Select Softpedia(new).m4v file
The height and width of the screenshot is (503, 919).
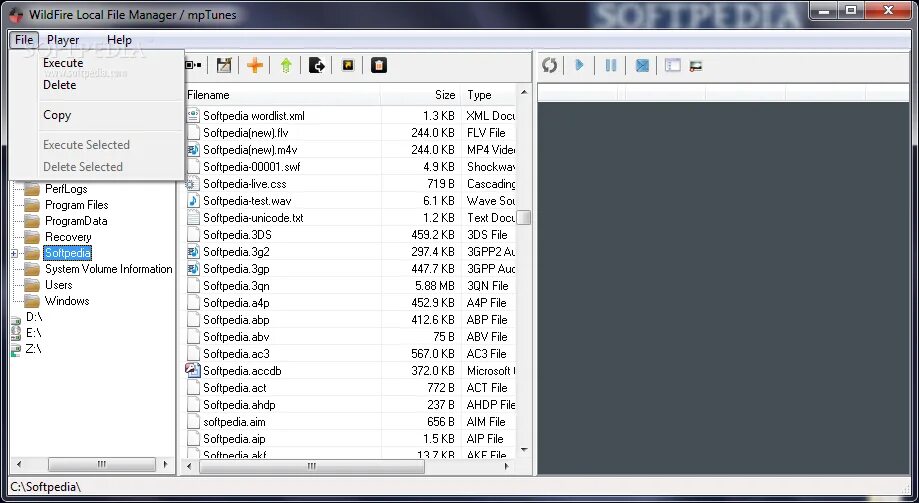250,150
